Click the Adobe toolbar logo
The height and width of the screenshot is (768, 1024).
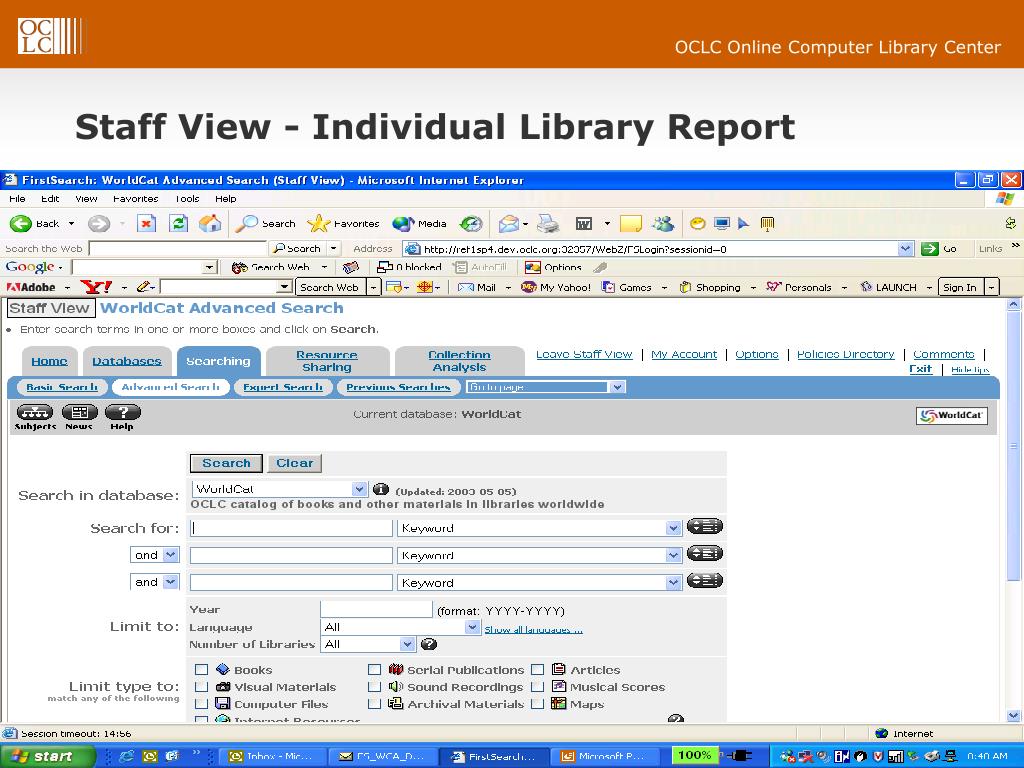coord(31,287)
